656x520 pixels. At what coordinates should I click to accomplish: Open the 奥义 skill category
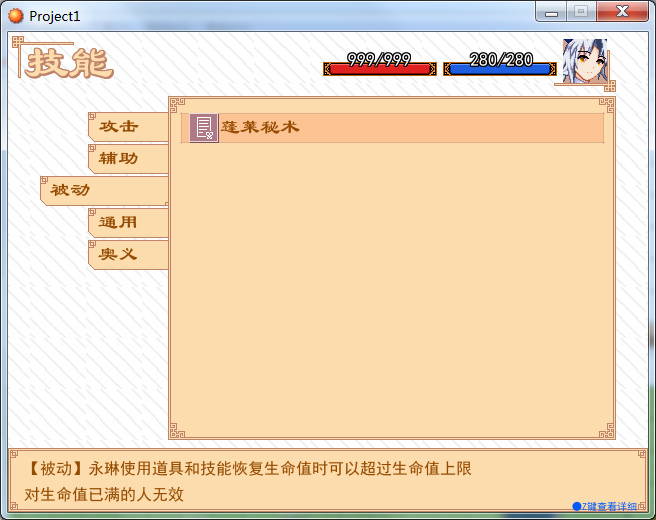tap(128, 254)
